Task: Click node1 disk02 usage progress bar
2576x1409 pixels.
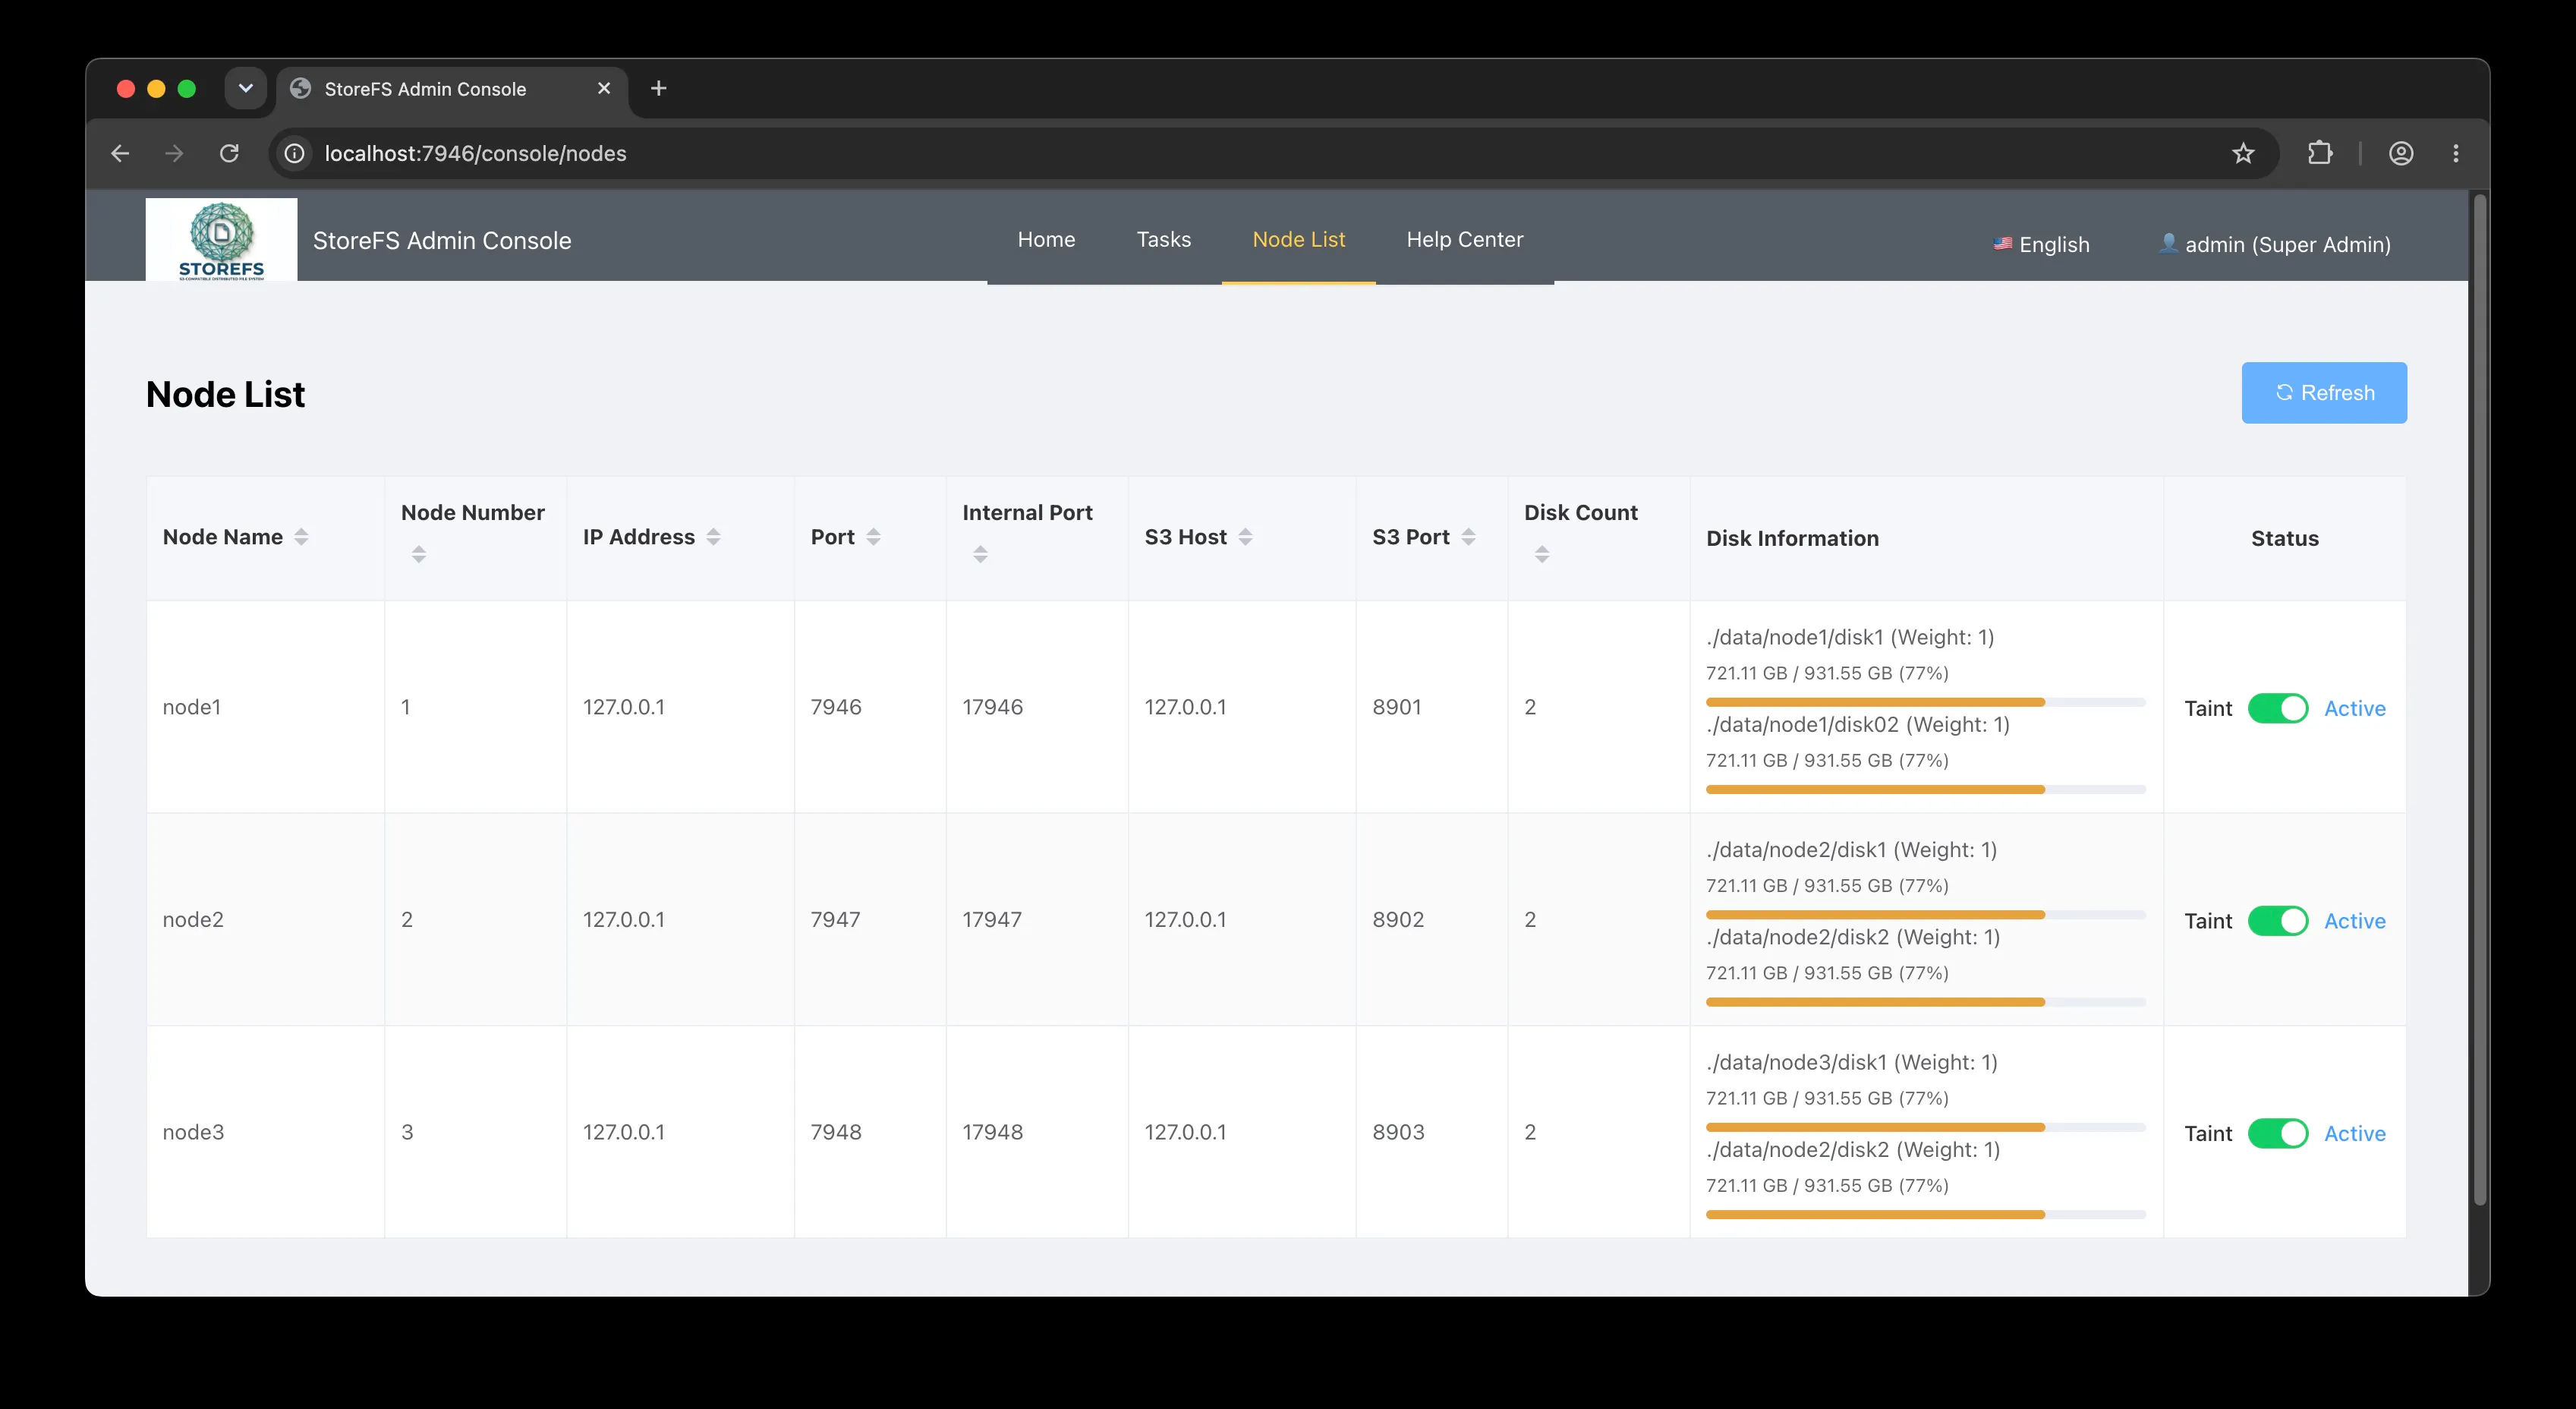Action: click(x=1925, y=790)
